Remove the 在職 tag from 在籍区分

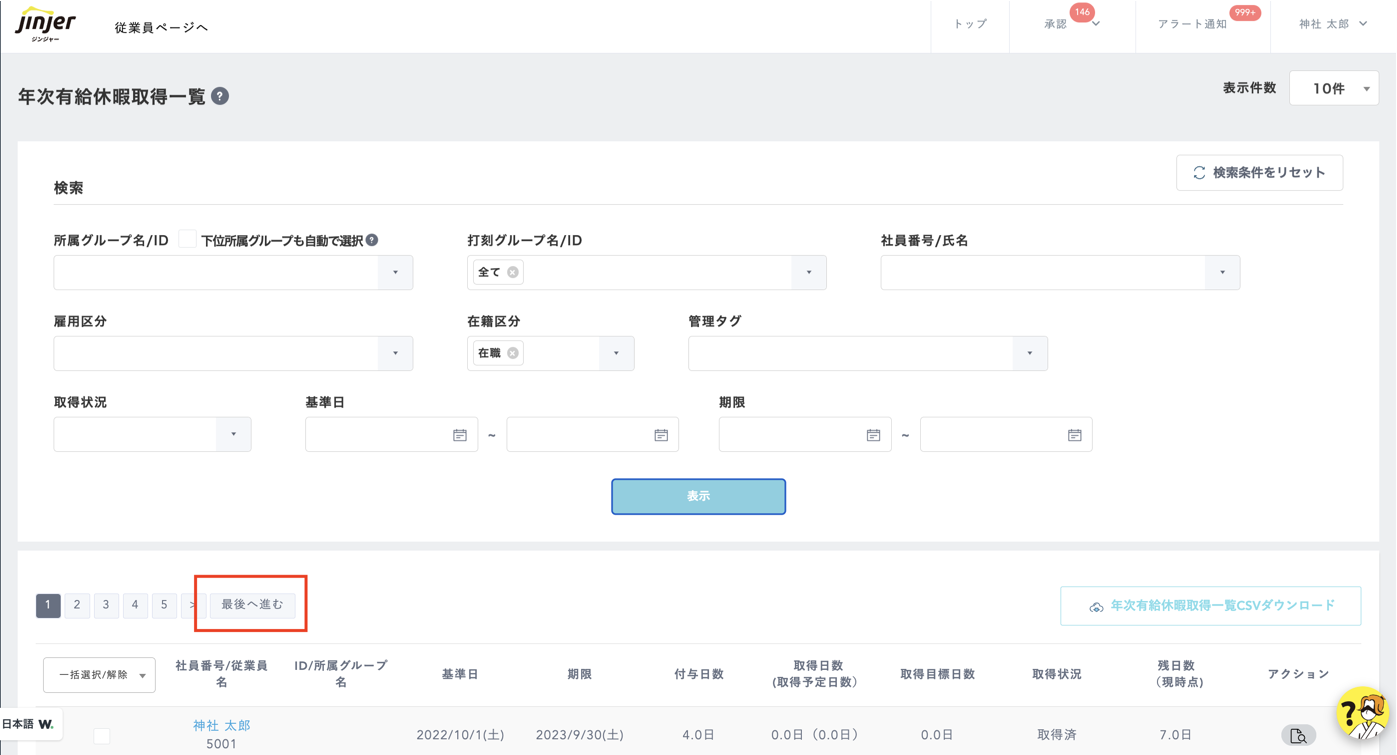coord(512,353)
